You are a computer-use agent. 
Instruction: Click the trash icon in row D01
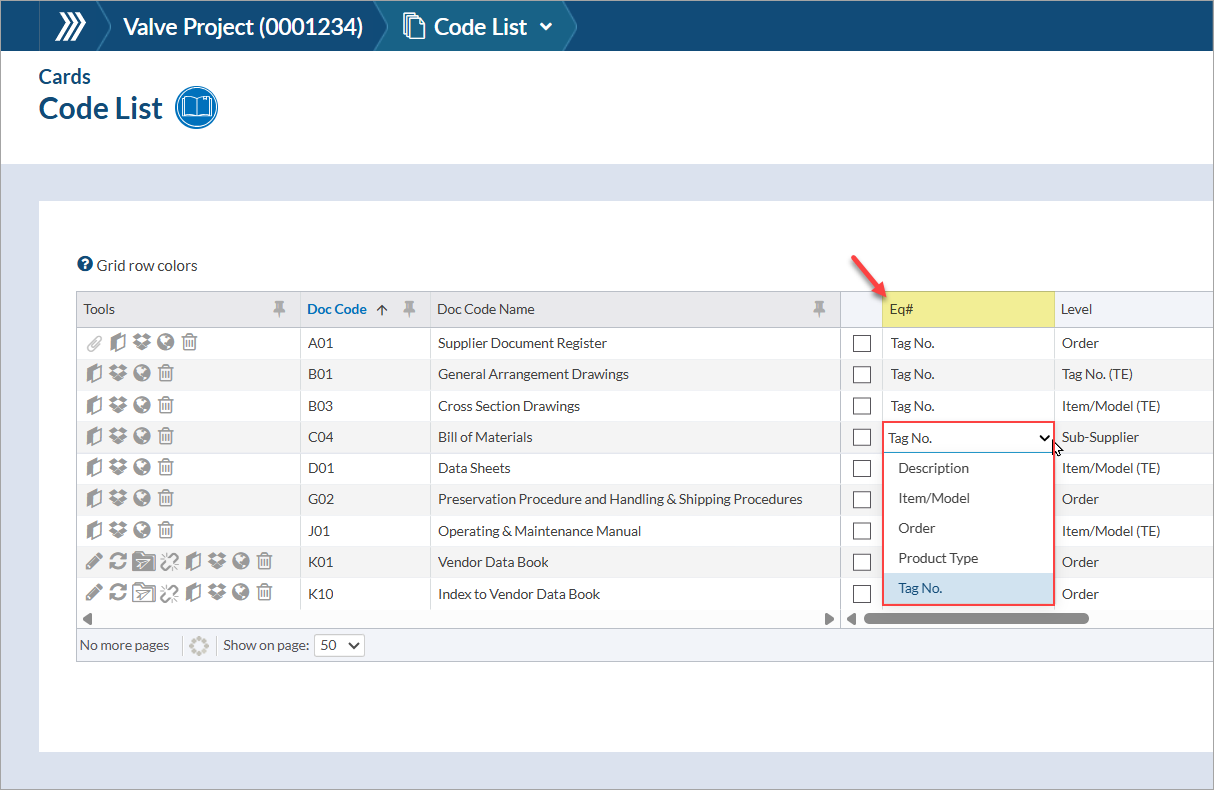[x=166, y=468]
